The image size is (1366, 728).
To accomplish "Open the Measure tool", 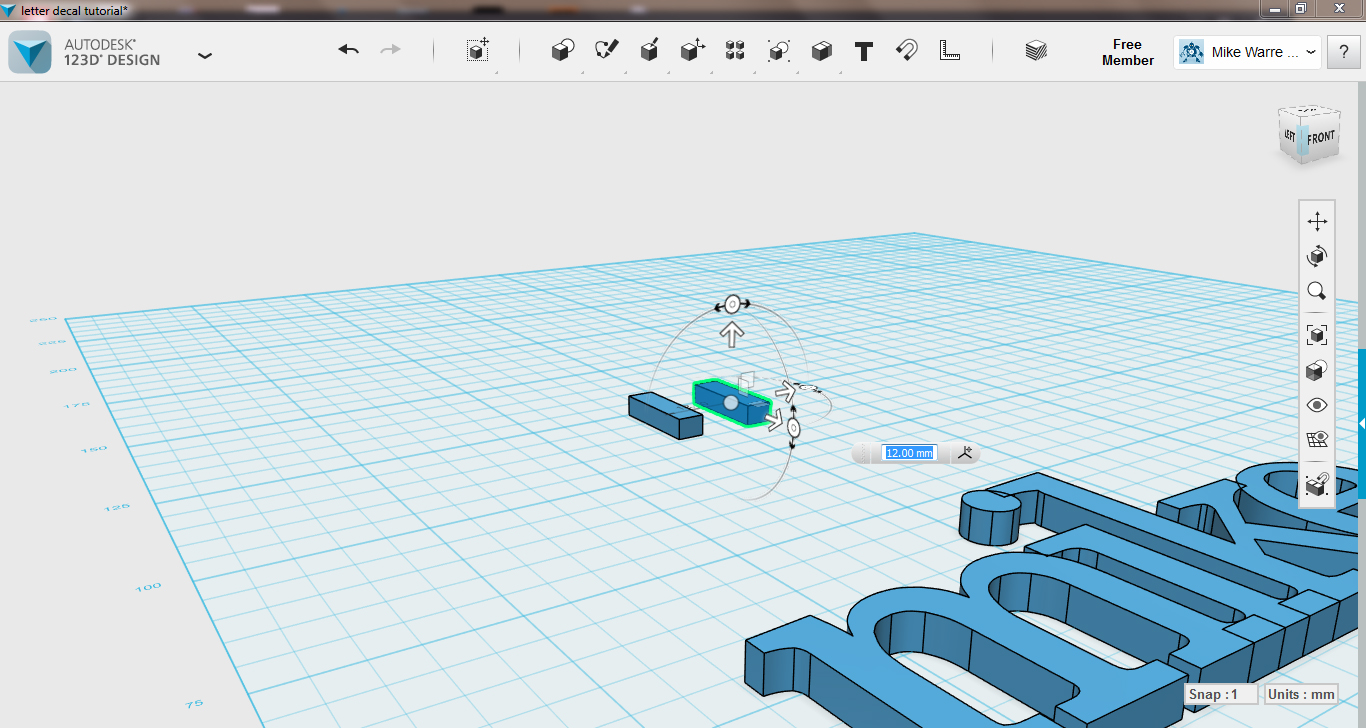I will 949,51.
